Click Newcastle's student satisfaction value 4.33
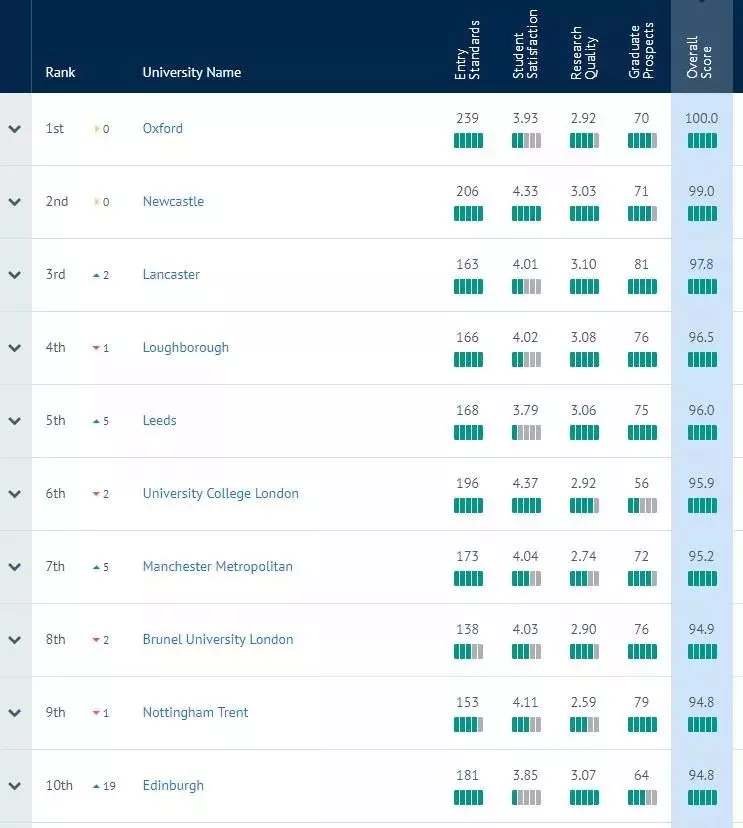Image resolution: width=743 pixels, height=828 pixels. click(x=525, y=191)
